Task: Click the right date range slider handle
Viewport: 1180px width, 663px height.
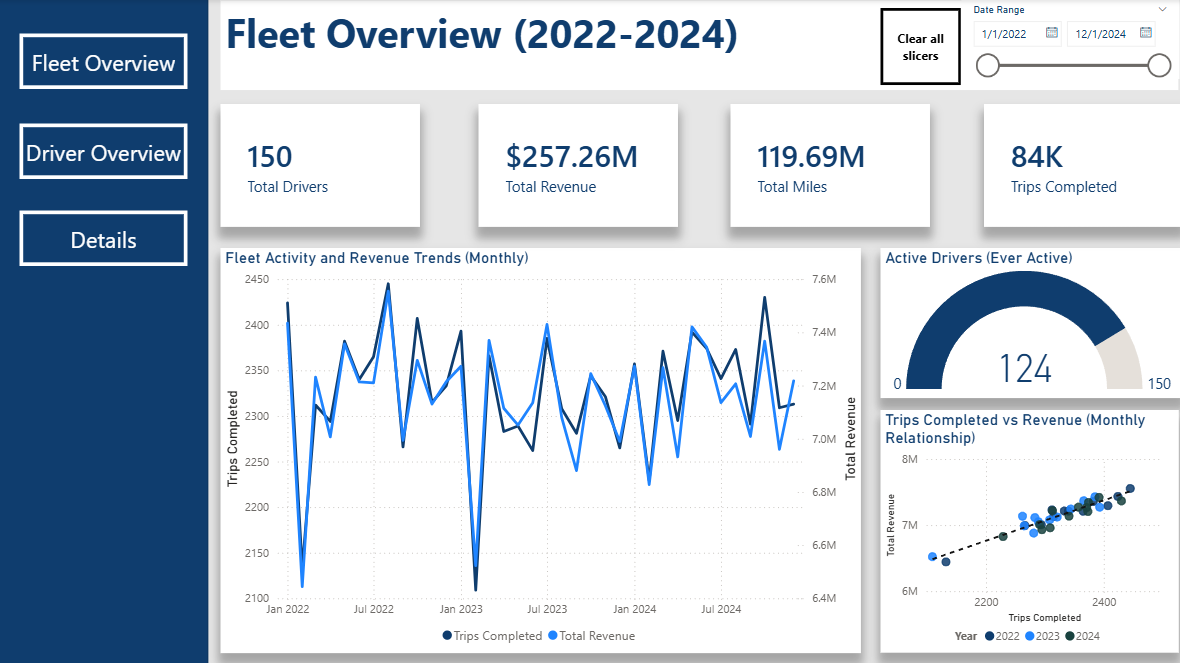Action: click(x=1159, y=66)
